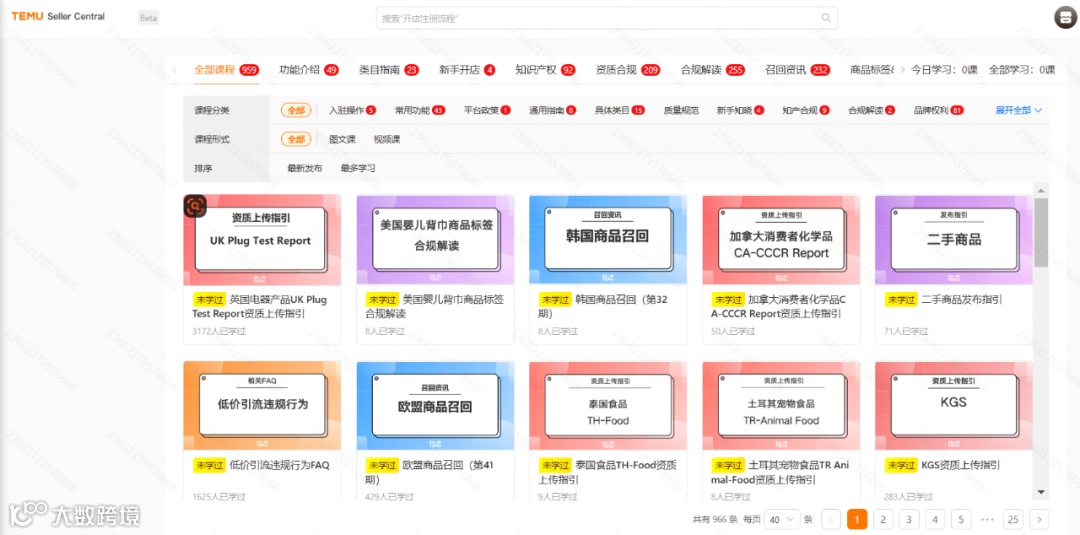Screen dimensions: 1080x535
Task: Open TR-Animal Food course thumbnail
Action: coord(781,406)
